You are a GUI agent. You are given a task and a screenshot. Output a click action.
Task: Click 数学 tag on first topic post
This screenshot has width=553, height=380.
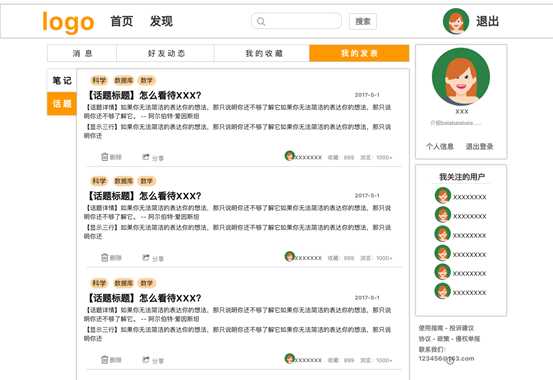click(146, 80)
